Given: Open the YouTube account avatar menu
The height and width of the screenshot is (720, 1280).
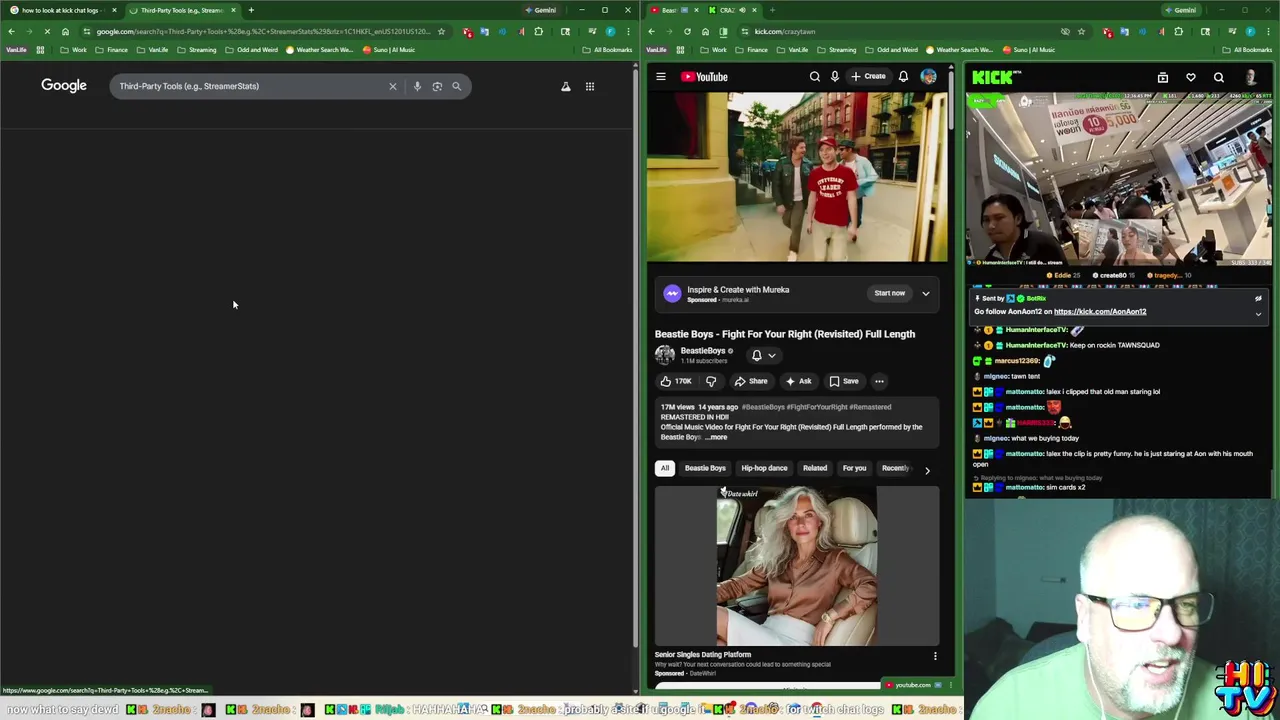Looking at the screenshot, I should point(929,76).
